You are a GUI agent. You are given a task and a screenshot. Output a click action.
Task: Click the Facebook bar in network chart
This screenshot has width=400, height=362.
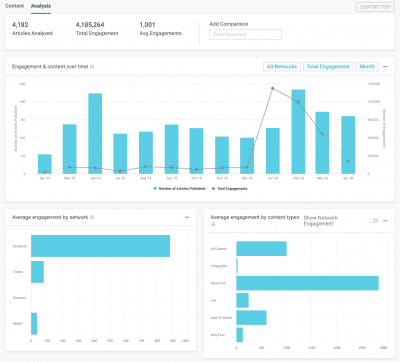[100, 246]
